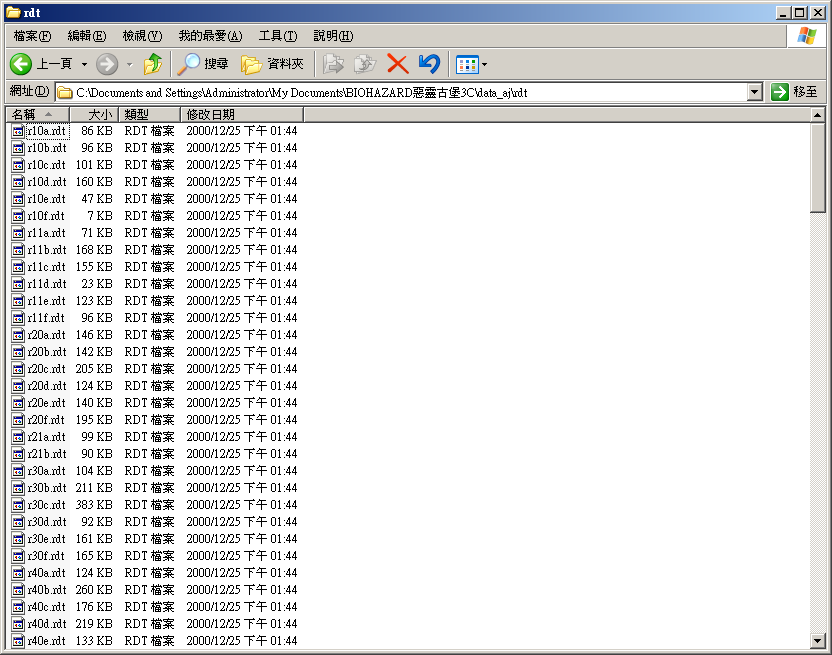The width and height of the screenshot is (832, 655).
Task: Expand the address bar dropdown list
Action: click(755, 92)
